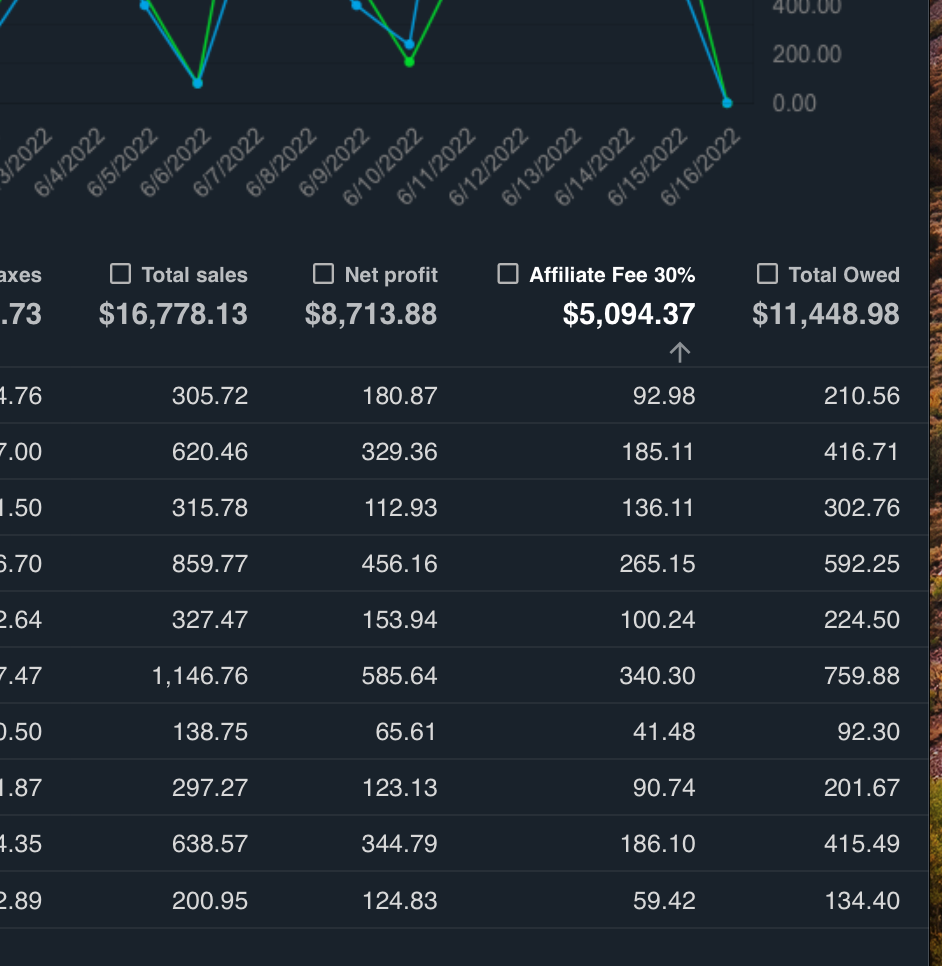This screenshot has height=966, width=942.
Task: Select the 1,146.76 total sales cell
Action: 200,676
